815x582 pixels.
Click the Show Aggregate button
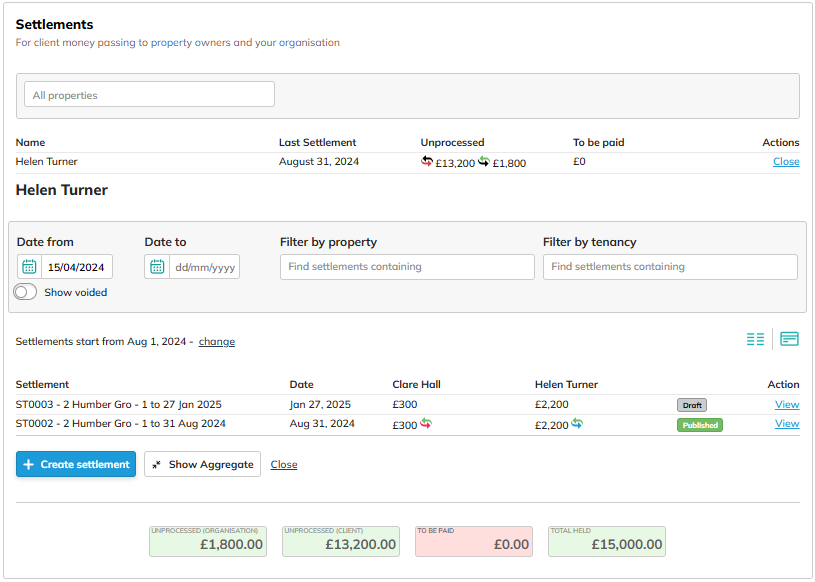[x=202, y=464]
